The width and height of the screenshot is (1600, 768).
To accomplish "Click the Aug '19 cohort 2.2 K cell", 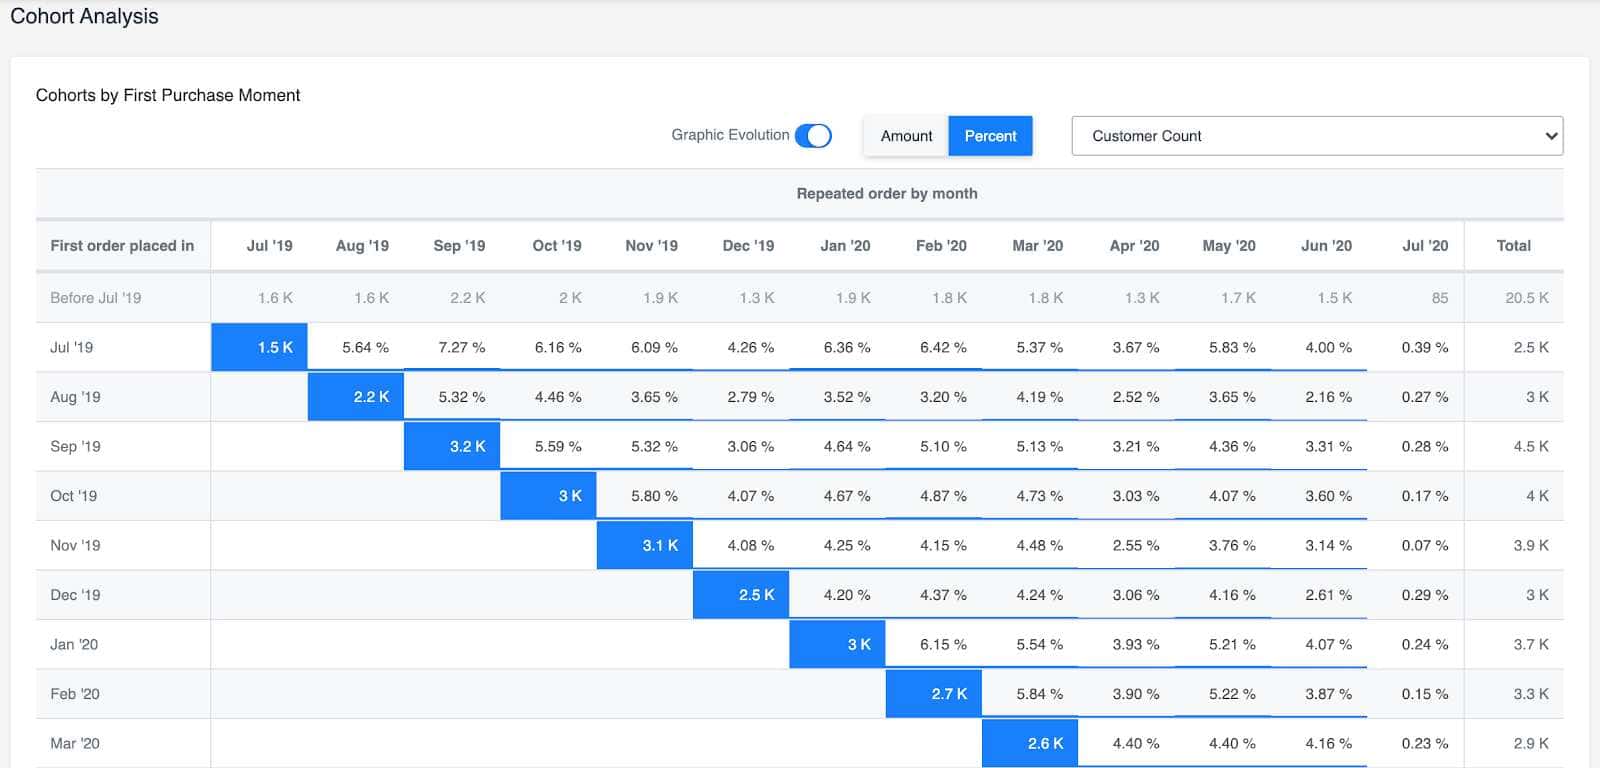I will coord(356,397).
